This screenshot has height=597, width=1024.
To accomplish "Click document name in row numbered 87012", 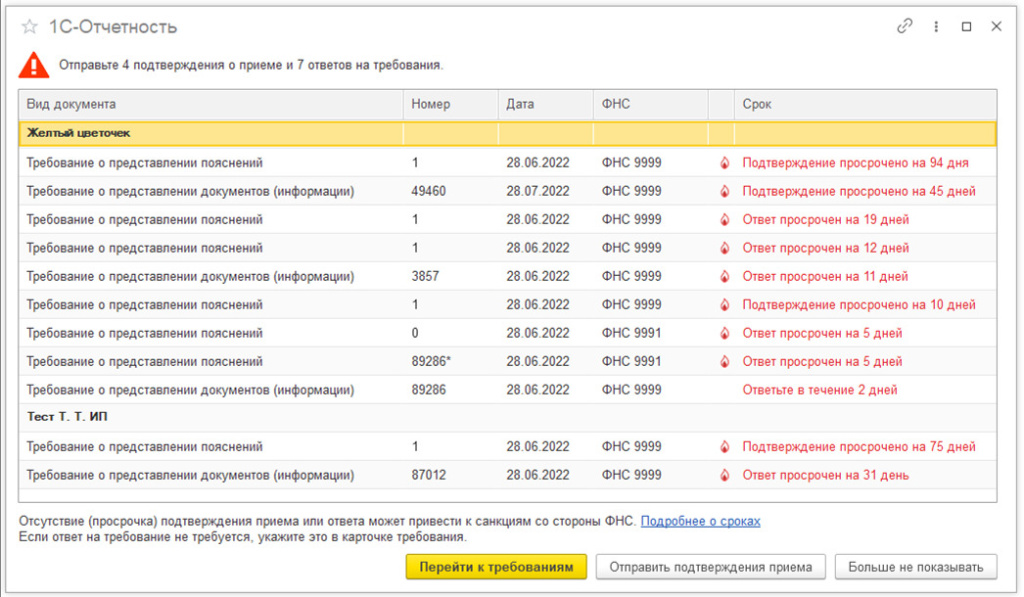I will 190,475.
